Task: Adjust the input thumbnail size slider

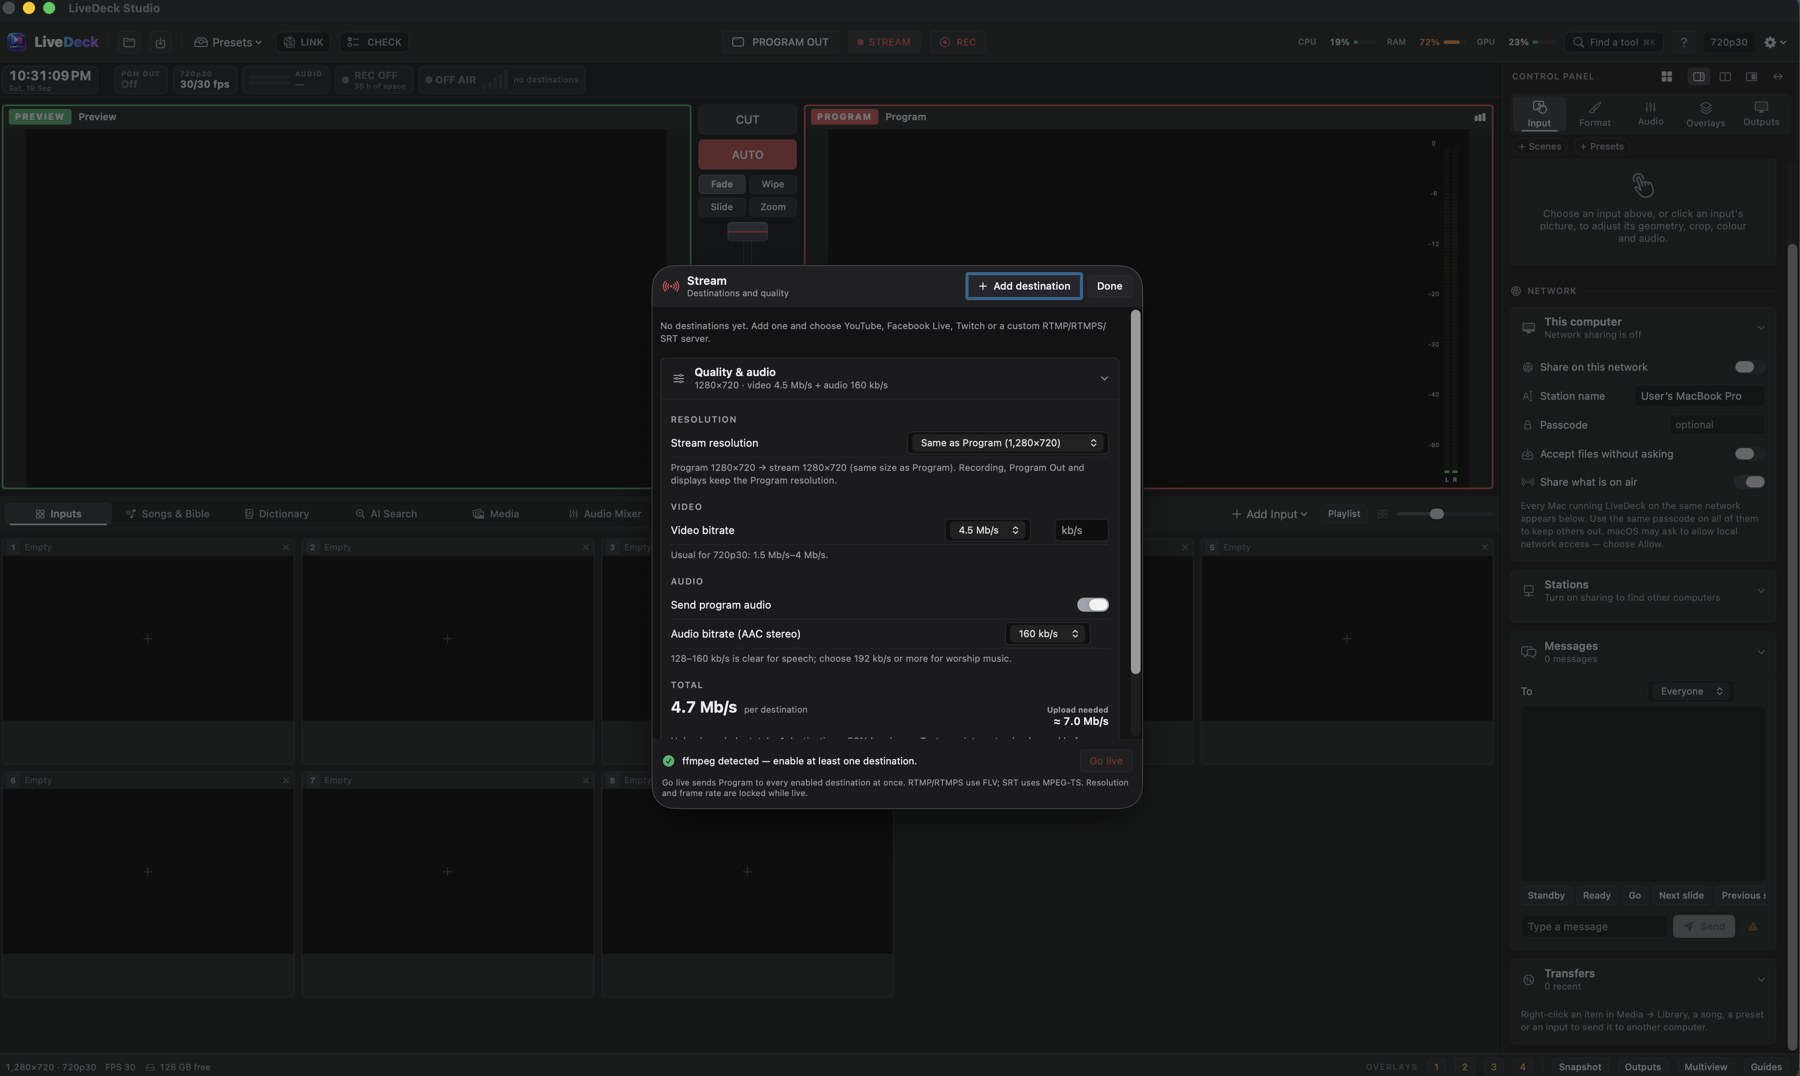Action: point(1436,514)
